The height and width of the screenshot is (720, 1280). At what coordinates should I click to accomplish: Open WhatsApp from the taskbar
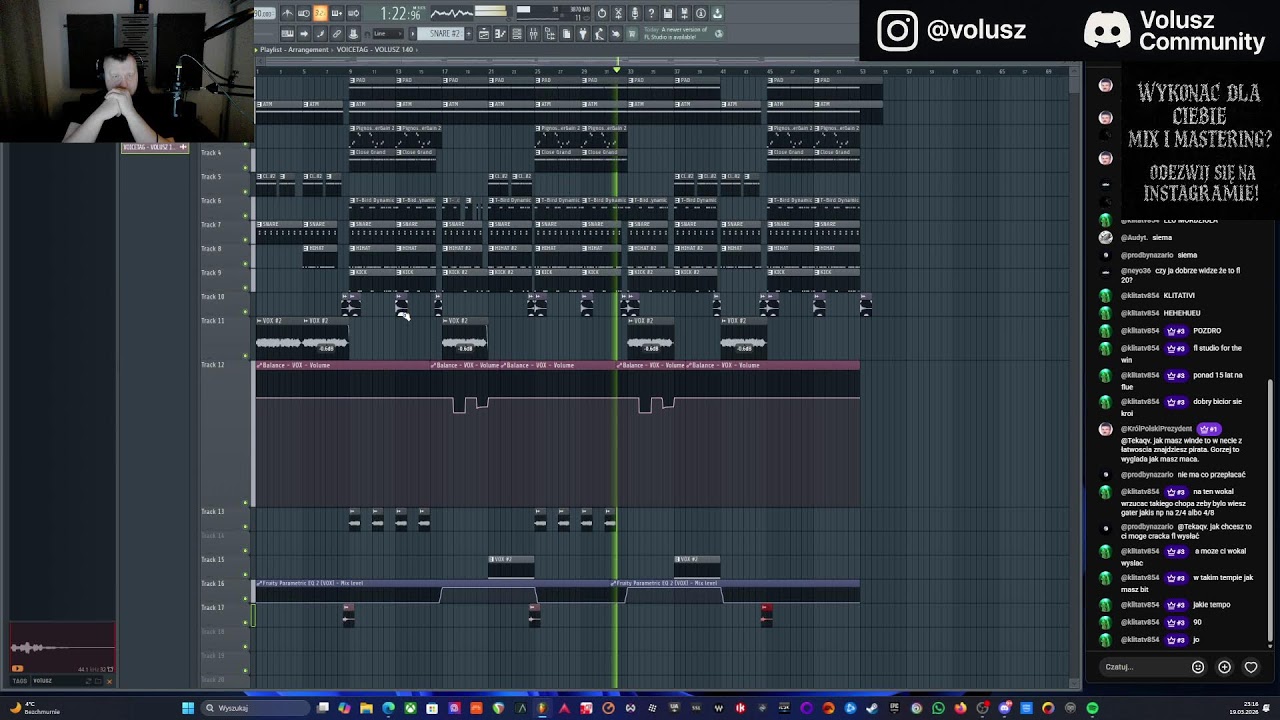(938, 708)
